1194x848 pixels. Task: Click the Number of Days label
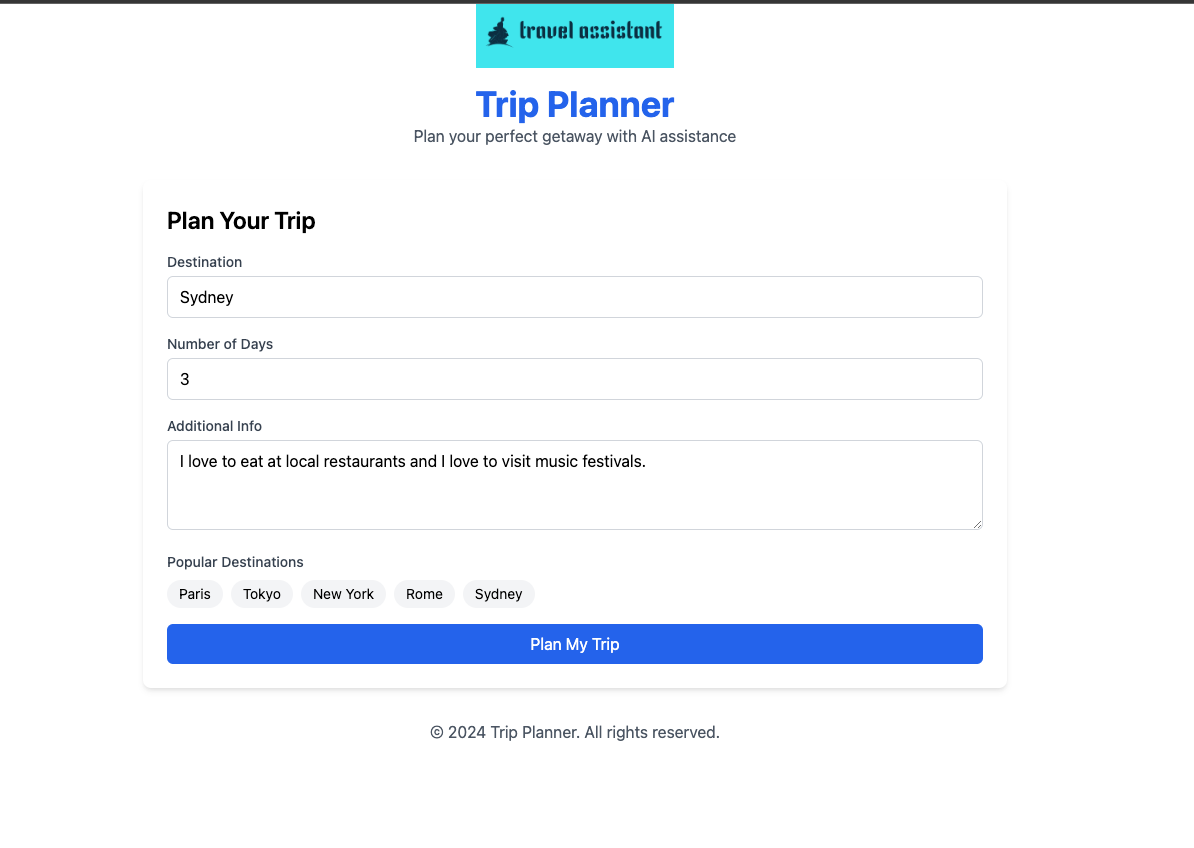220,344
